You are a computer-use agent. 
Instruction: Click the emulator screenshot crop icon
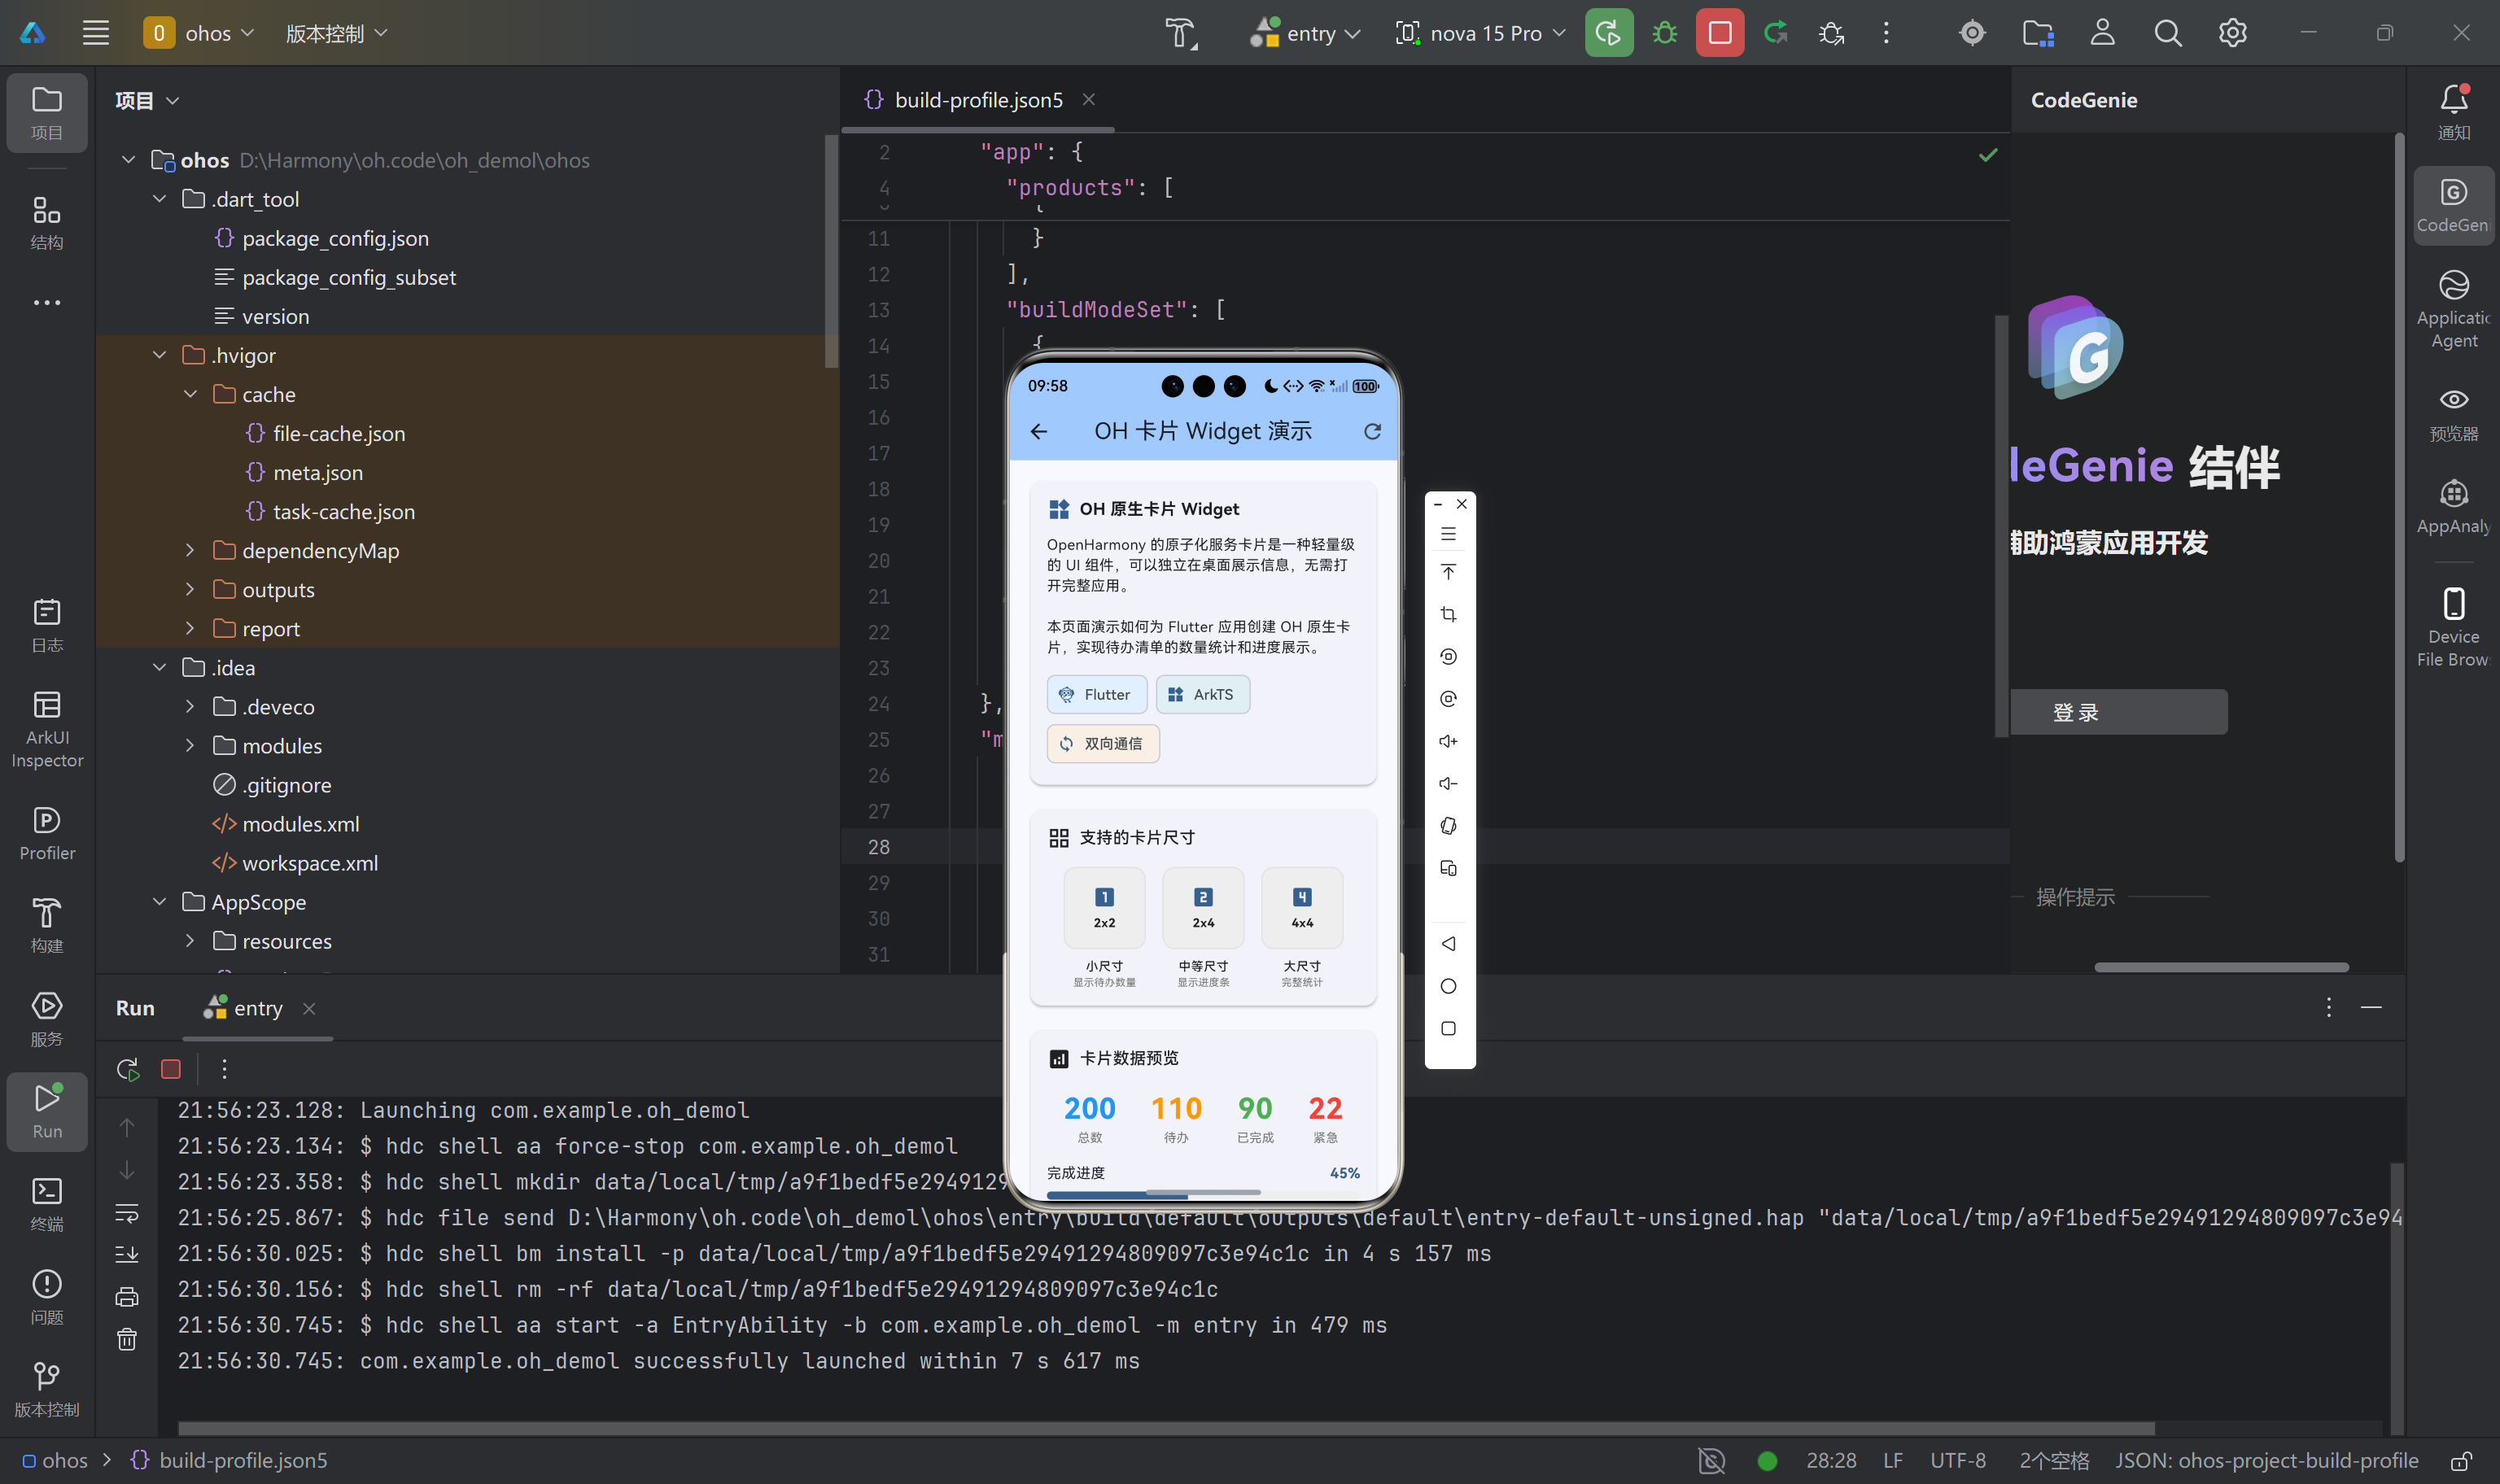pyautogui.click(x=1448, y=614)
